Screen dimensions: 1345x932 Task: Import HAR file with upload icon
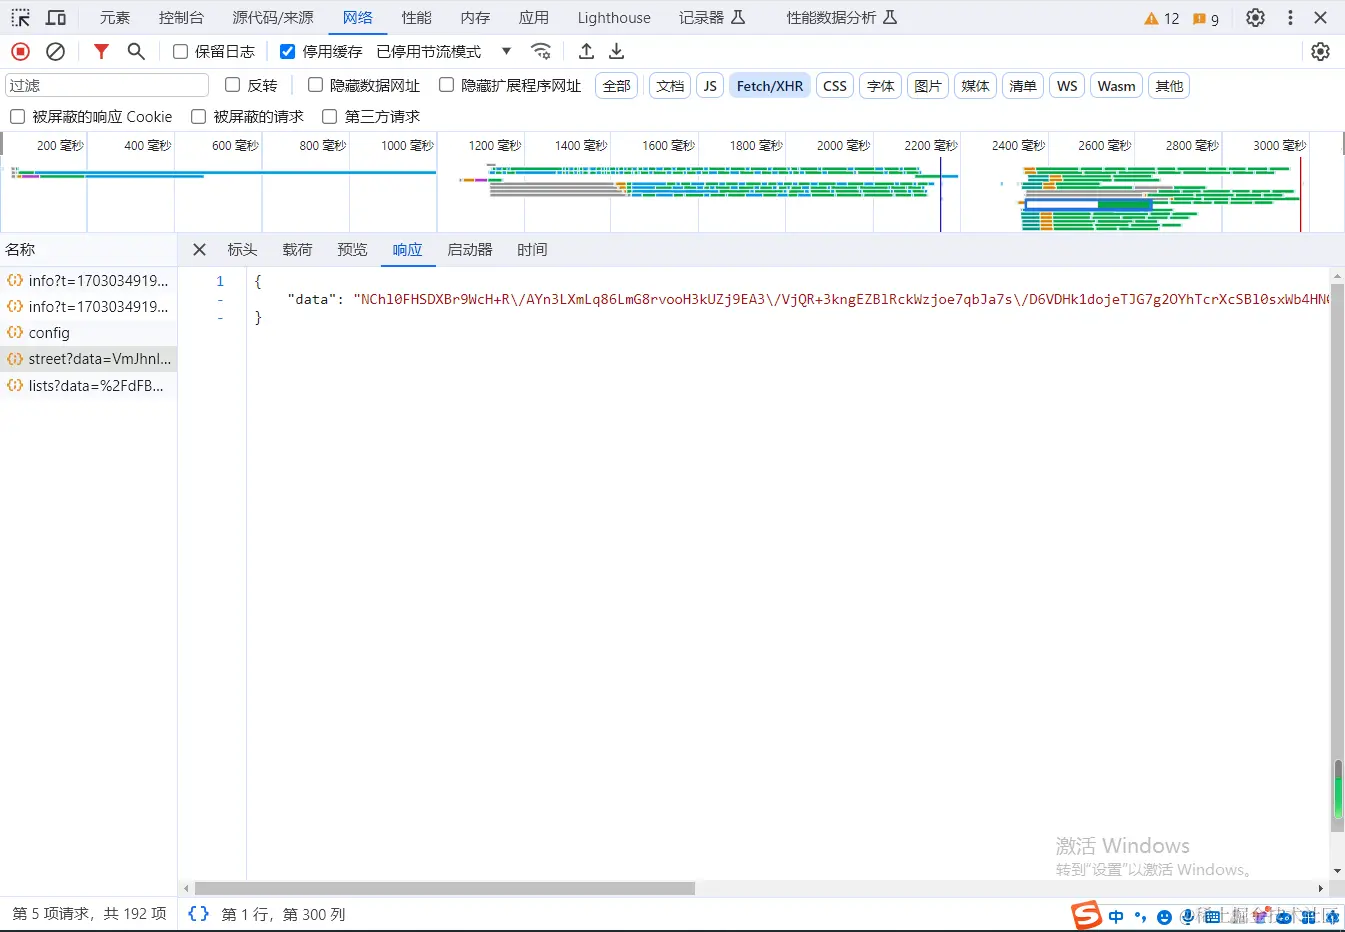click(x=587, y=51)
